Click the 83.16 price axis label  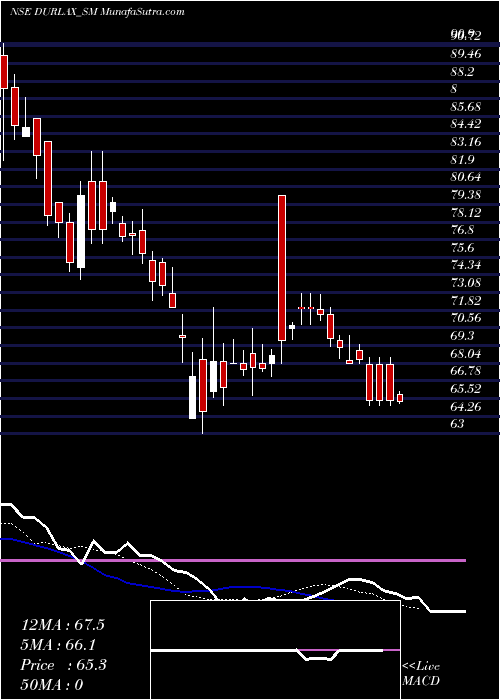[466, 142]
